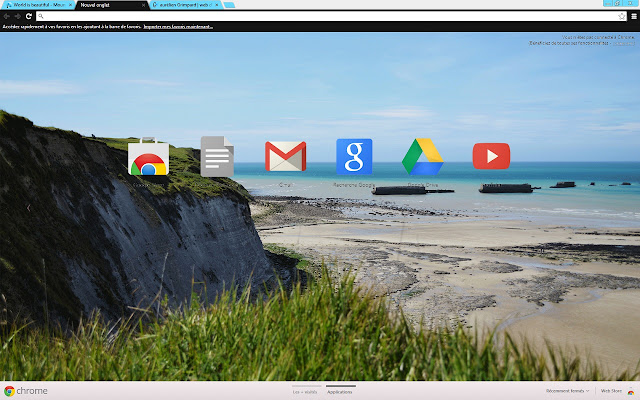Switch to the "aurélien Grimpard" tab
Screen dimensions: 640x400
184,5
